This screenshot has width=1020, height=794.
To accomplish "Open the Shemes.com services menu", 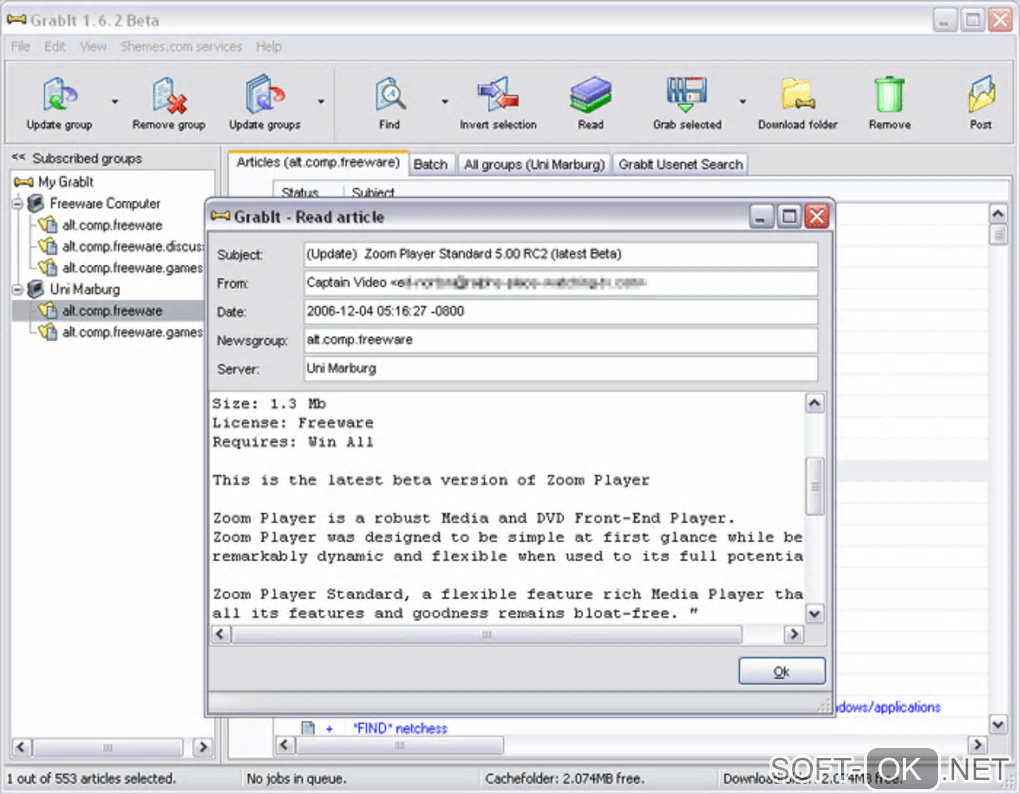I will (181, 47).
